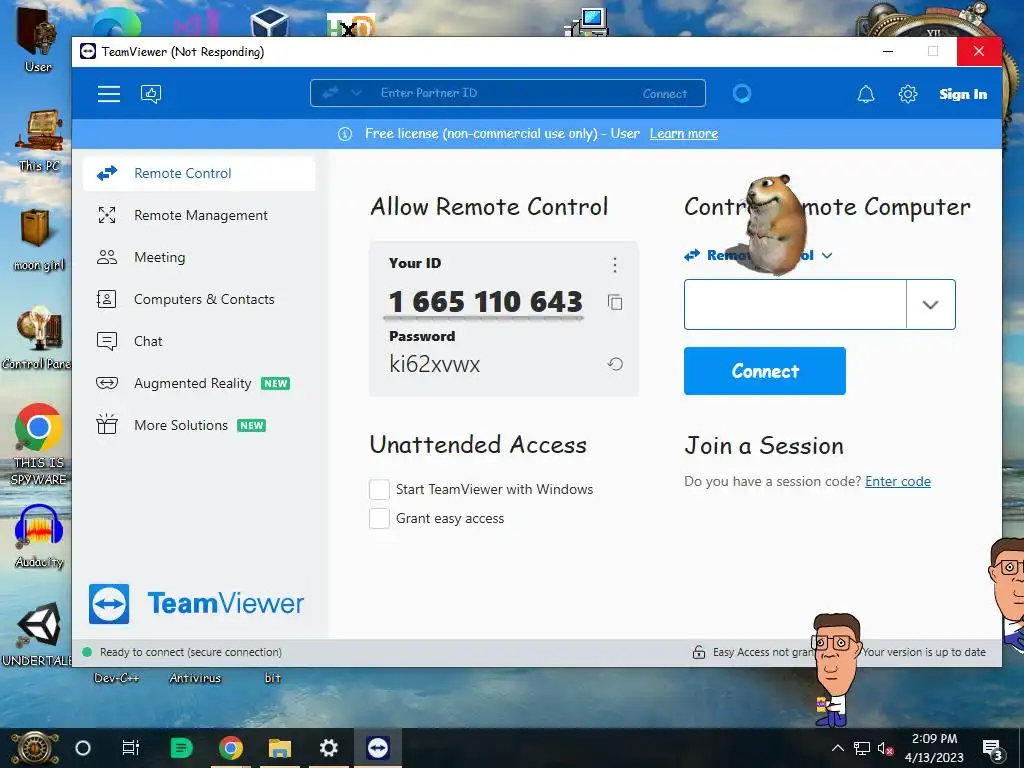Click the blue Connect button
Screen dimensions: 1024x768
pyautogui.click(x=765, y=371)
